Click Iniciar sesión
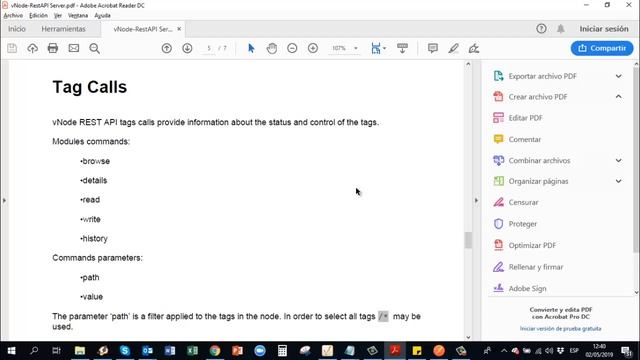 click(604, 29)
